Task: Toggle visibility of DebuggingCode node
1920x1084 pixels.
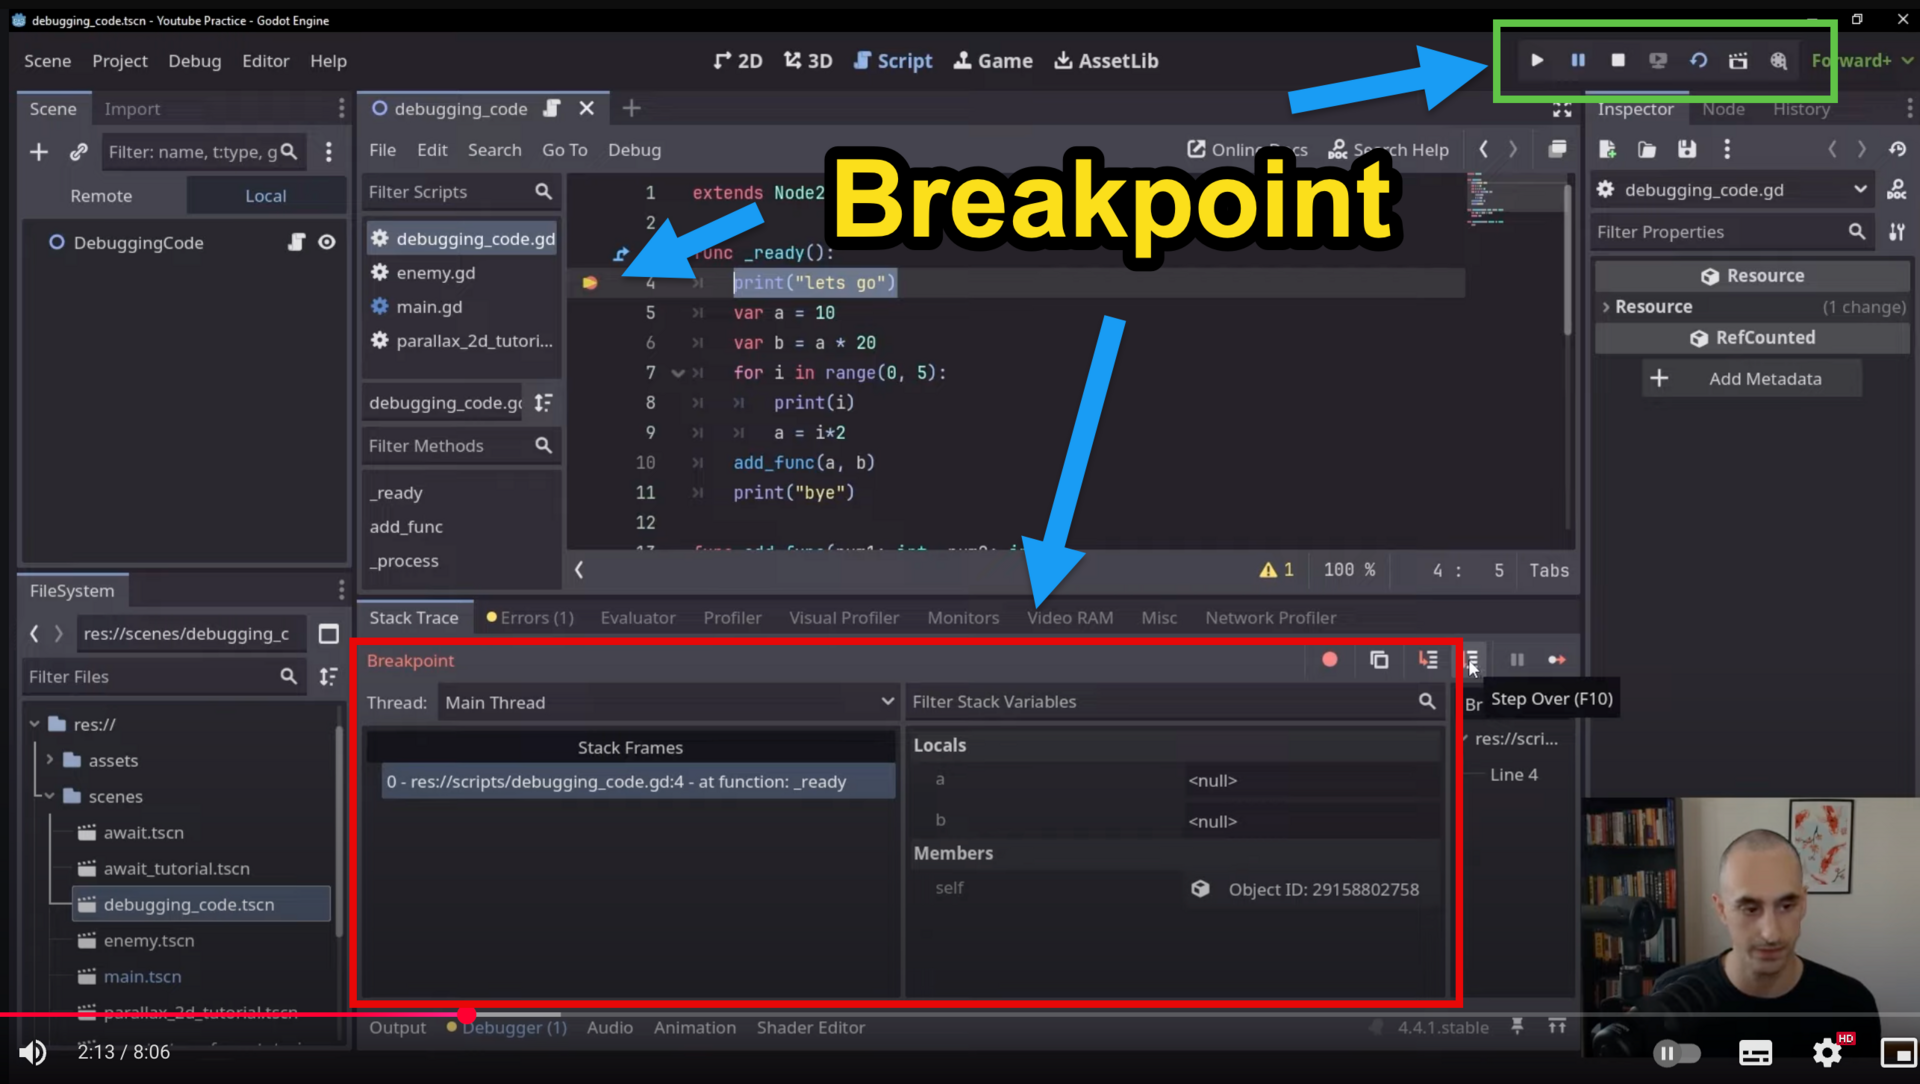Action: 326,242
